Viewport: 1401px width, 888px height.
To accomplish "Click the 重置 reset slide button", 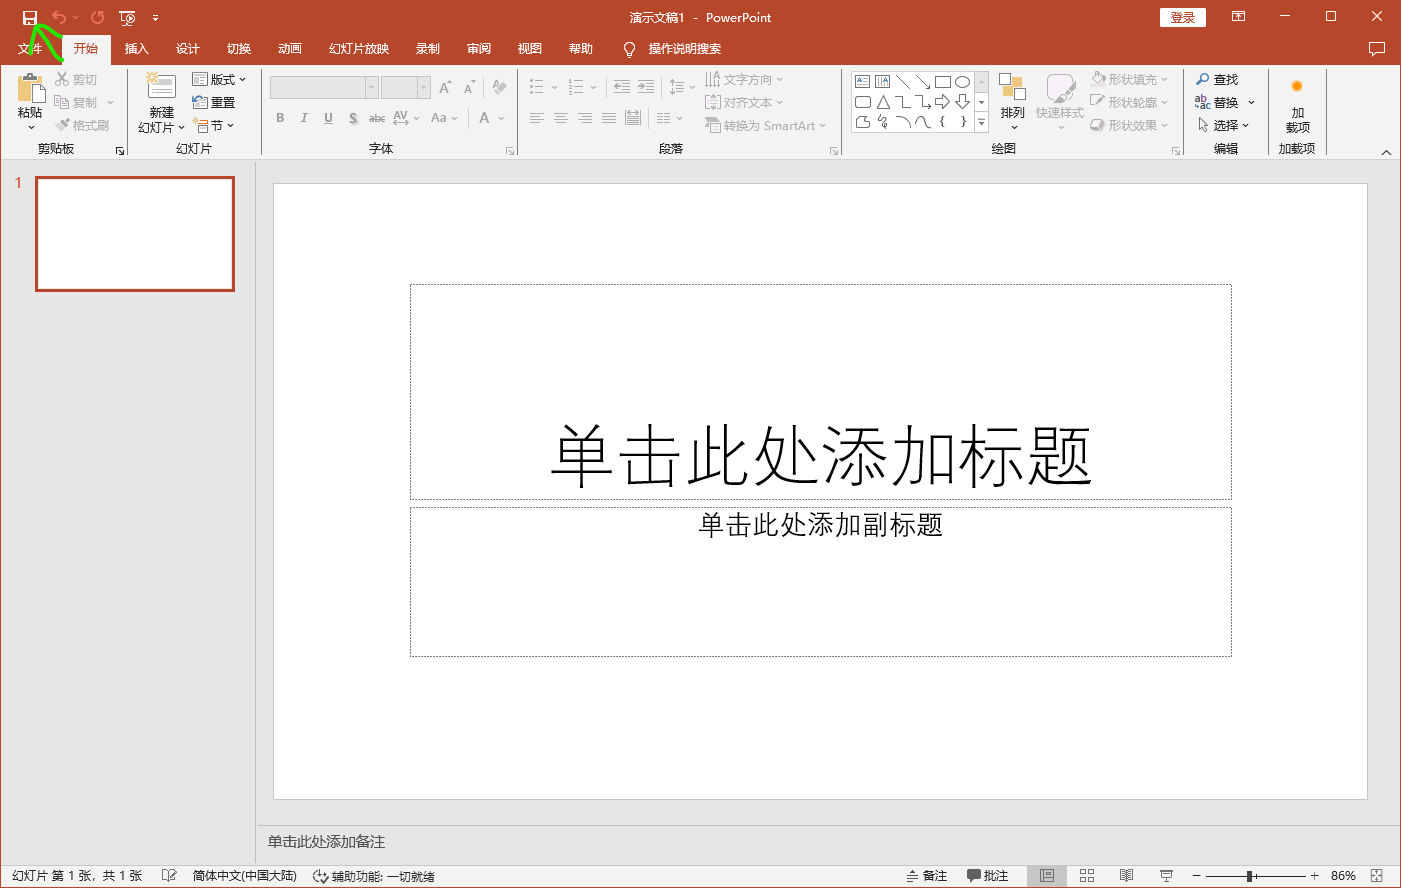I will pyautogui.click(x=214, y=103).
